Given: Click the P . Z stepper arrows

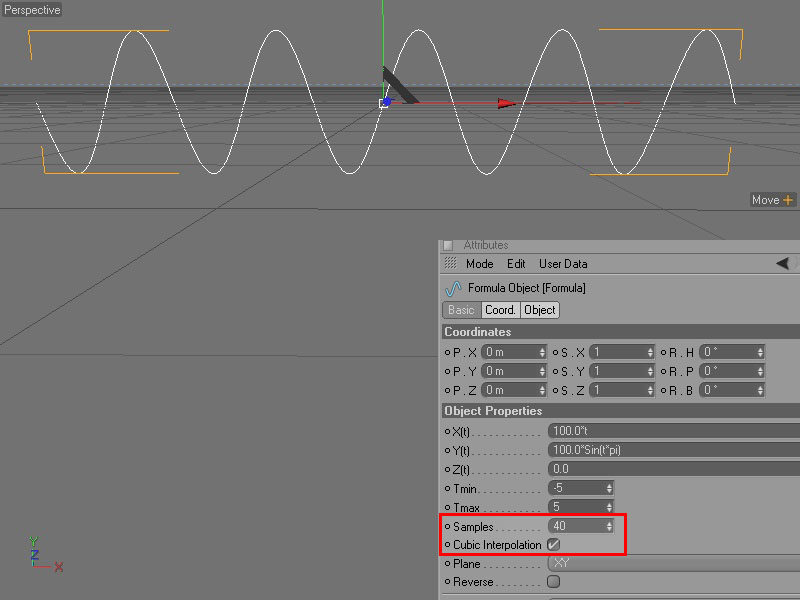Looking at the screenshot, I should pyautogui.click(x=542, y=390).
